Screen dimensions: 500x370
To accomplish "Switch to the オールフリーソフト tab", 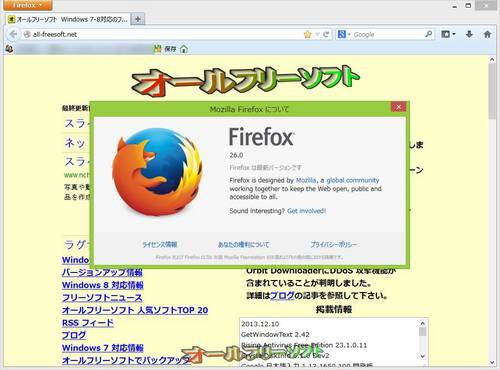I will 68,19.
